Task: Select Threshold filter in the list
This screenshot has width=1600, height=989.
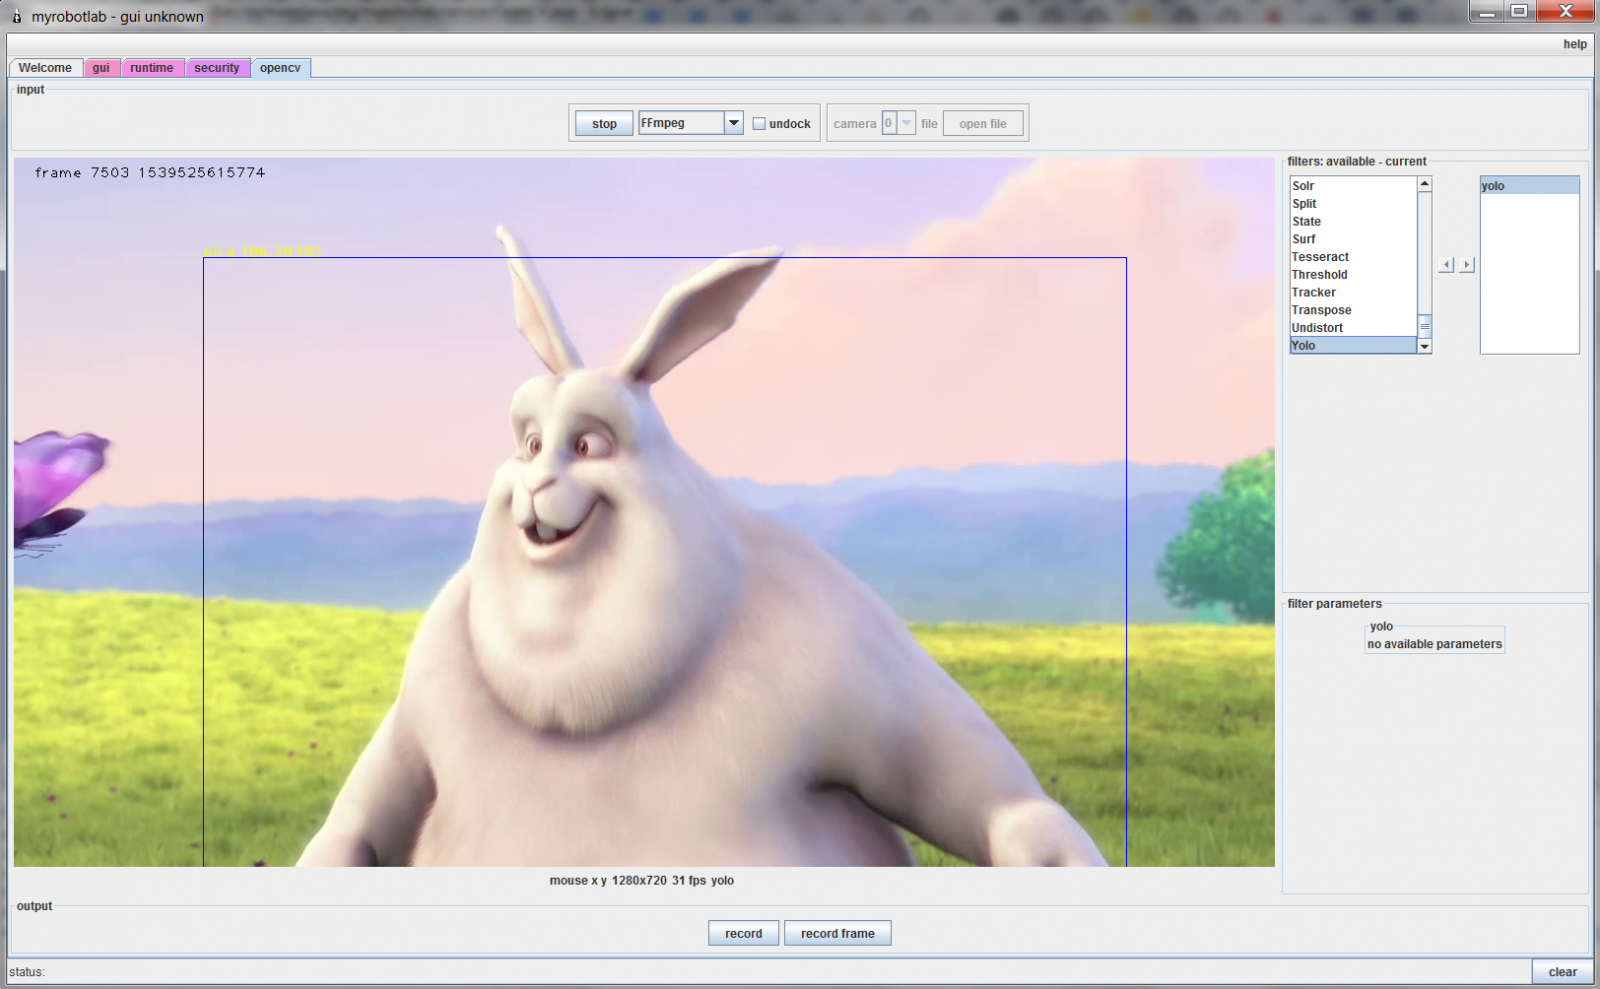Action: pyautogui.click(x=1353, y=275)
